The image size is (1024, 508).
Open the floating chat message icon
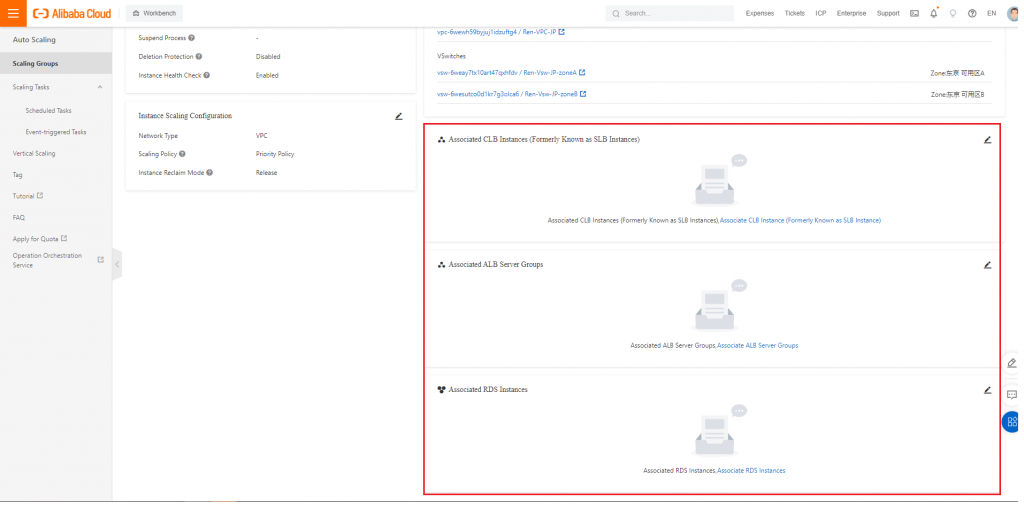pyautogui.click(x=1012, y=394)
